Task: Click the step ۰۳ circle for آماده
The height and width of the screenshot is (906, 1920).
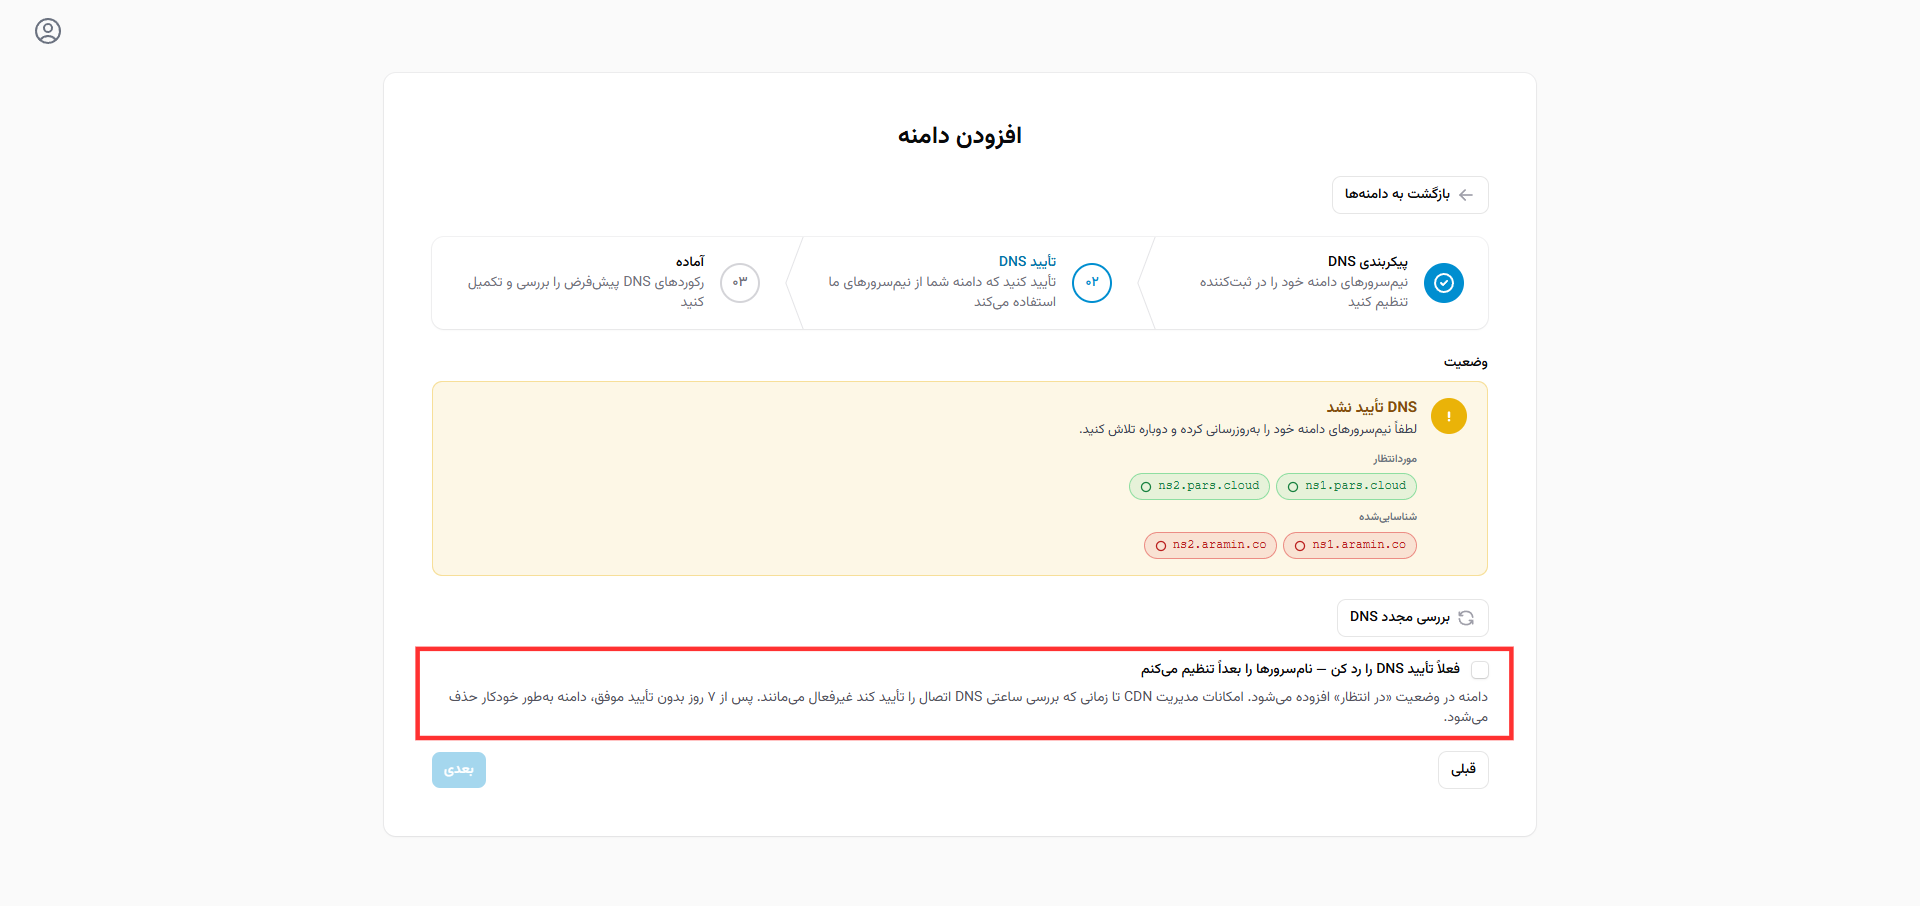Action: (740, 283)
